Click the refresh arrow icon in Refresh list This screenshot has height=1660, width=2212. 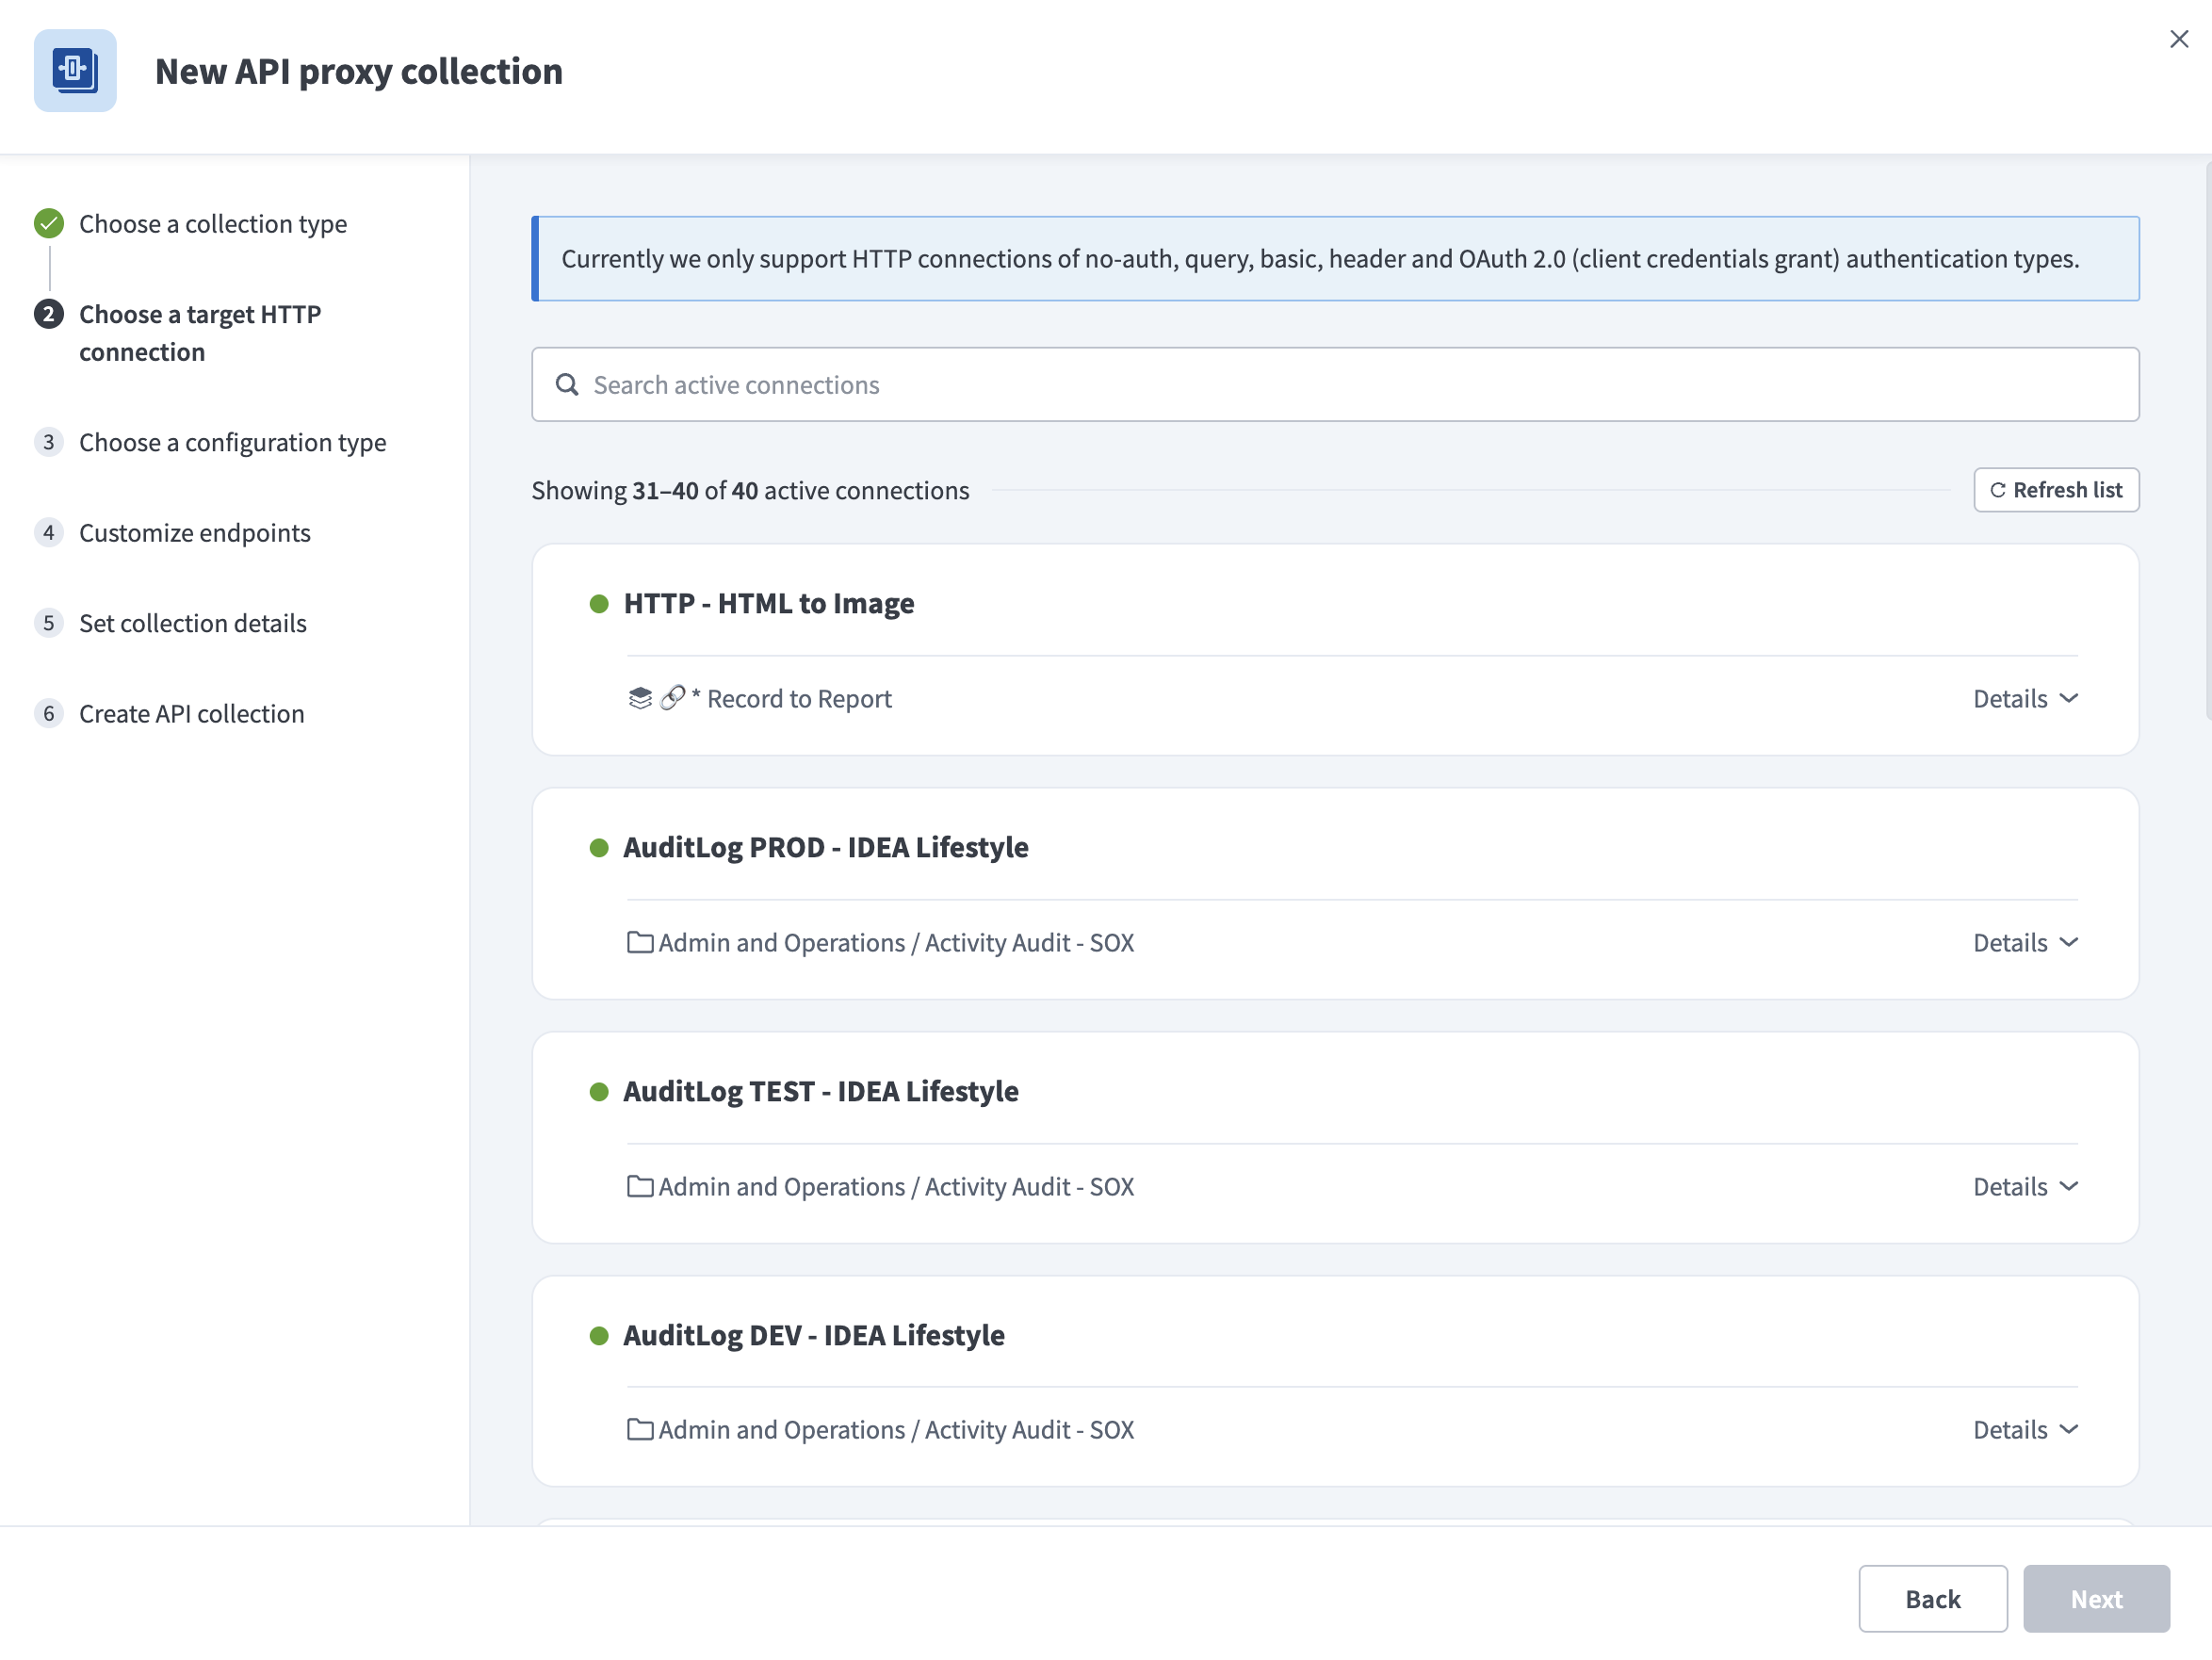[x=1999, y=490]
